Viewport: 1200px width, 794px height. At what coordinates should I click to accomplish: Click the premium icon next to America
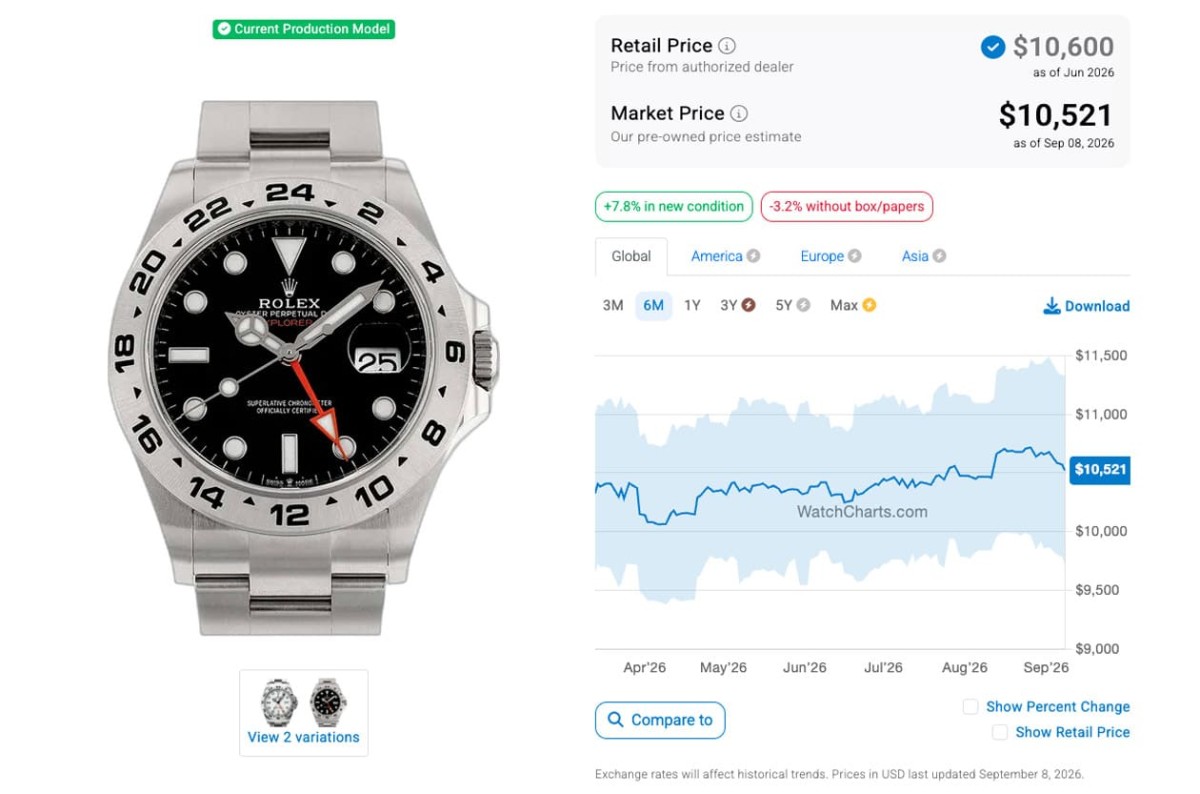[753, 256]
